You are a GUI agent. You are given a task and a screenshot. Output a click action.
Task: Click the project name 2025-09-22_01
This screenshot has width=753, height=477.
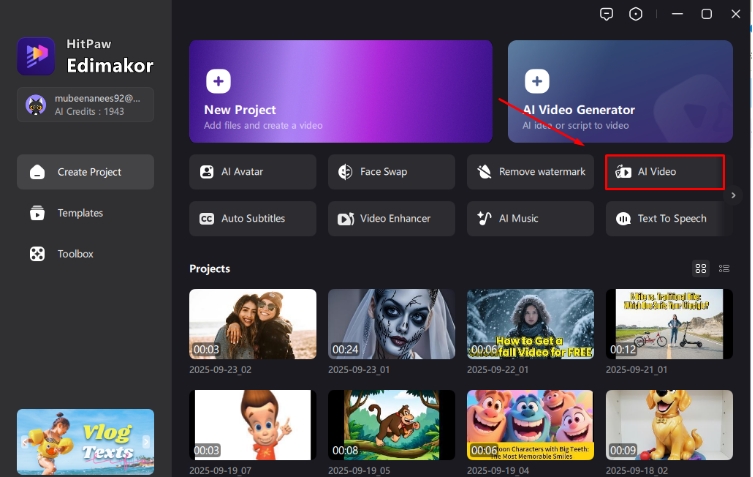coord(498,370)
